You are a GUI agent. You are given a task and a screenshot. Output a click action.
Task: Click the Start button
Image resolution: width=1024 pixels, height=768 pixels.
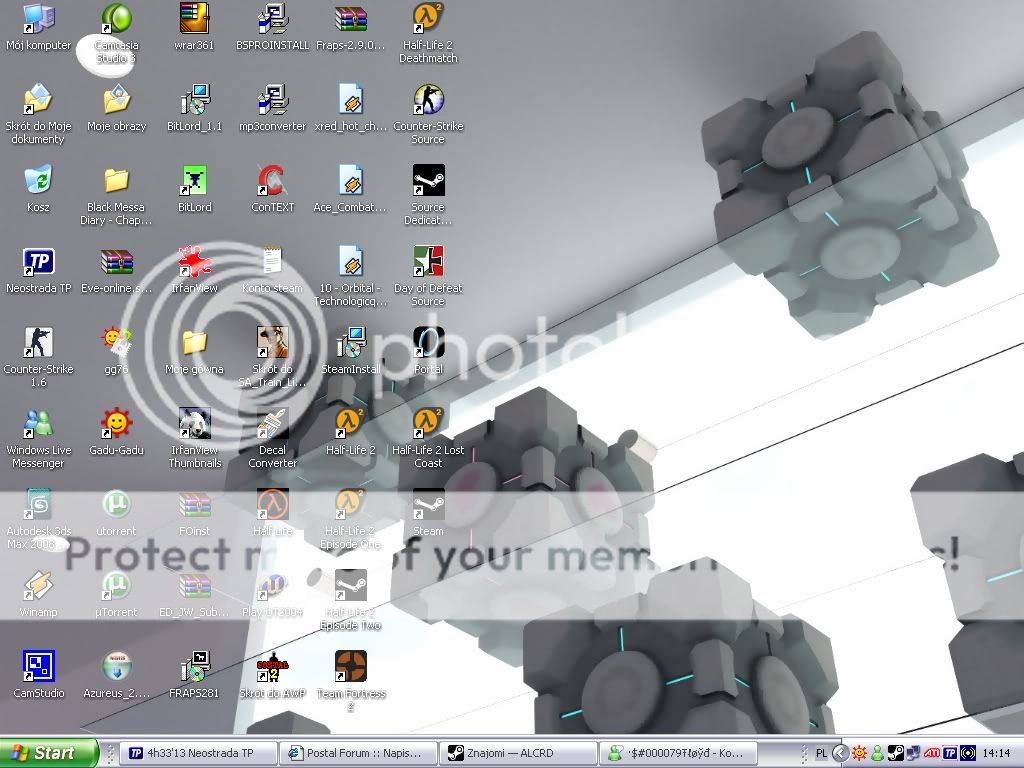click(x=49, y=753)
